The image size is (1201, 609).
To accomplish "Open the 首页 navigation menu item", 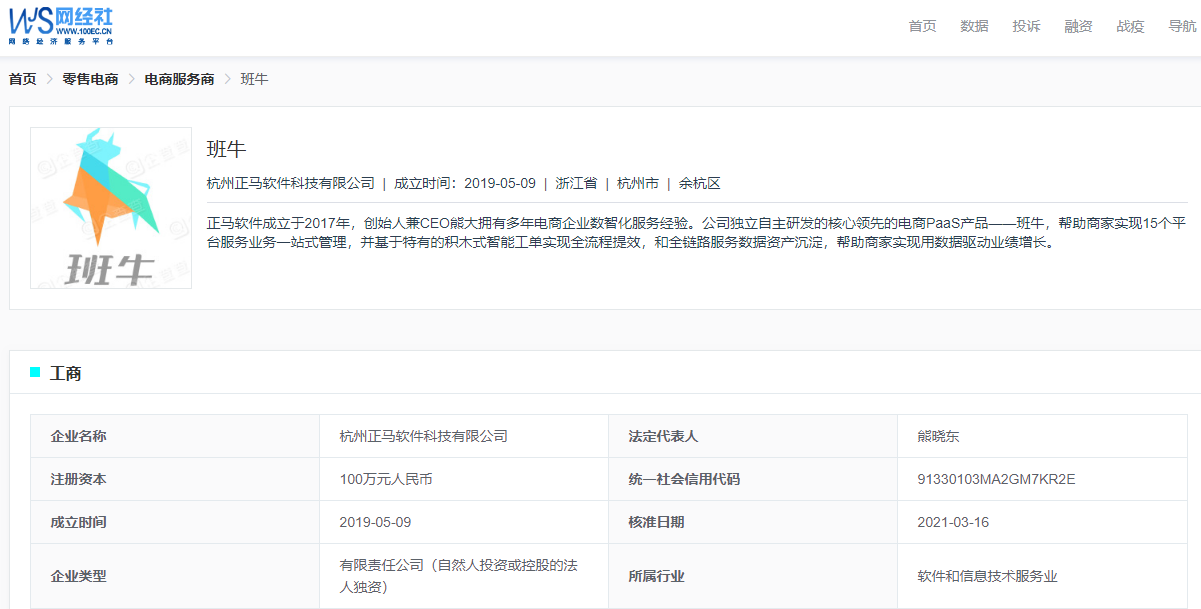I will point(922,26).
